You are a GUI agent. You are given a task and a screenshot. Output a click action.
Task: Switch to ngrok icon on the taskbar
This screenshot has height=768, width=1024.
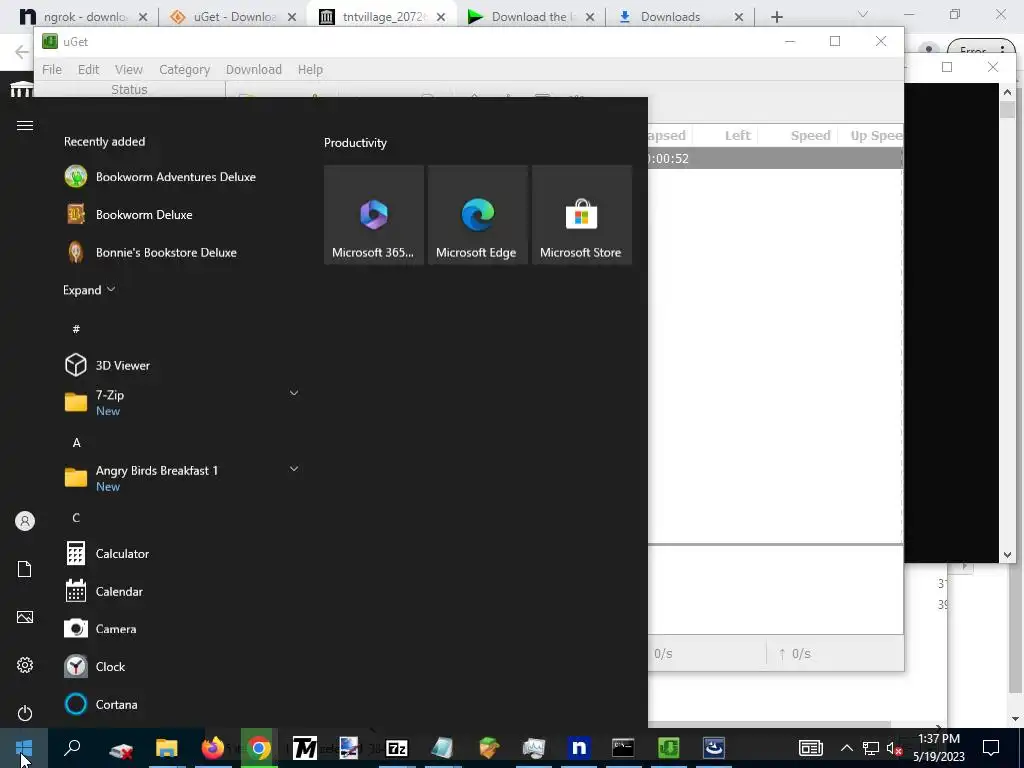pyautogui.click(x=579, y=748)
